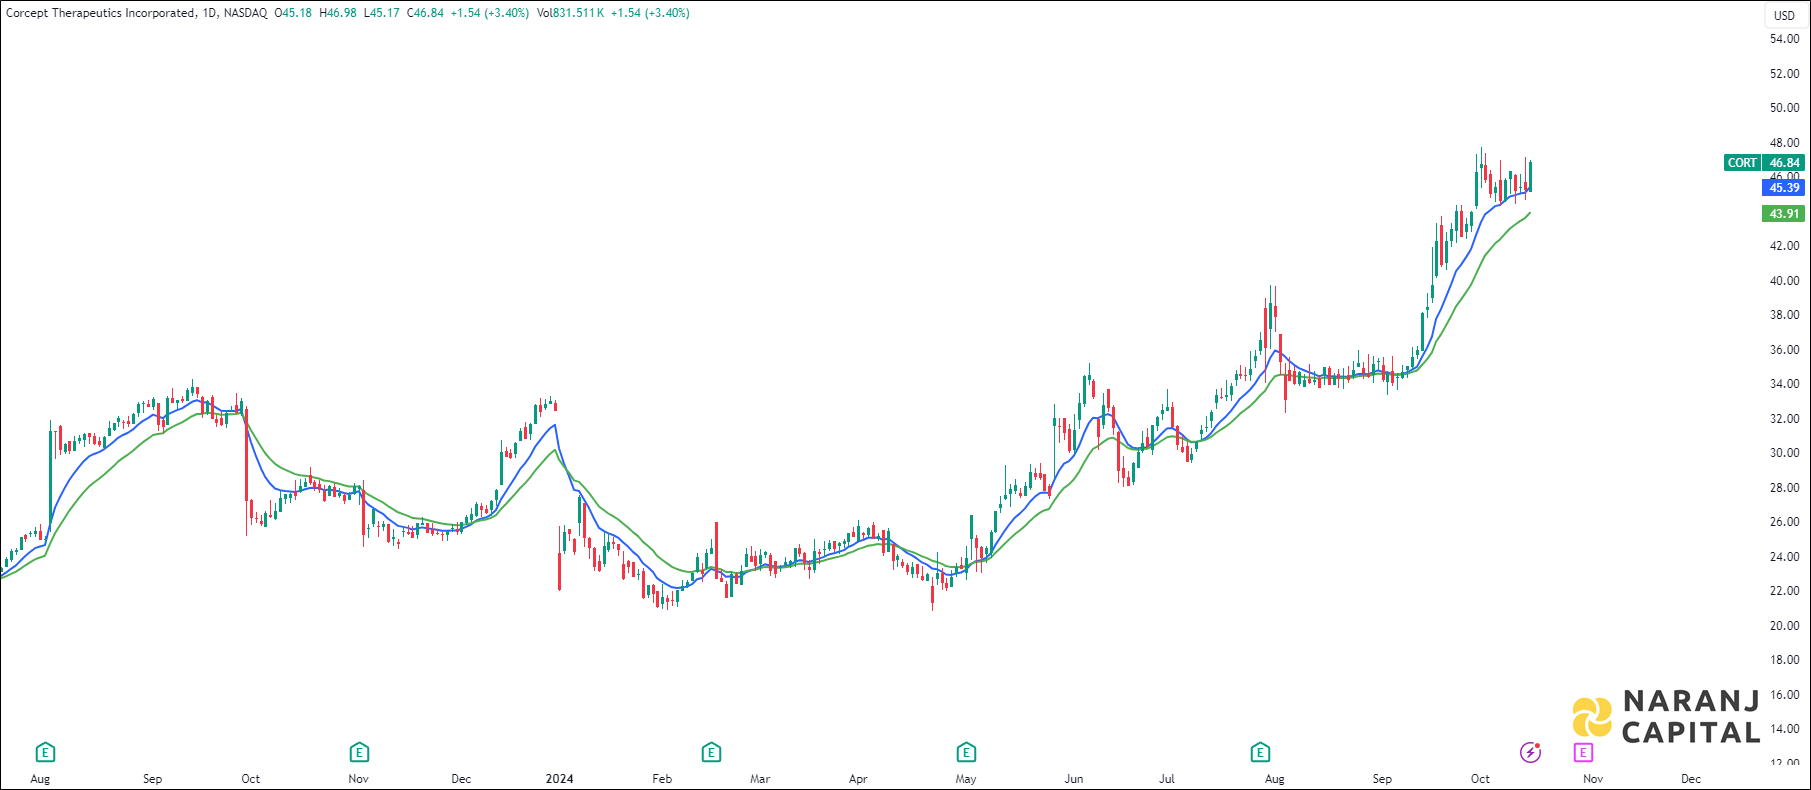1811x790 pixels.
Task: Open the USD currency selector
Action: pos(1784,15)
